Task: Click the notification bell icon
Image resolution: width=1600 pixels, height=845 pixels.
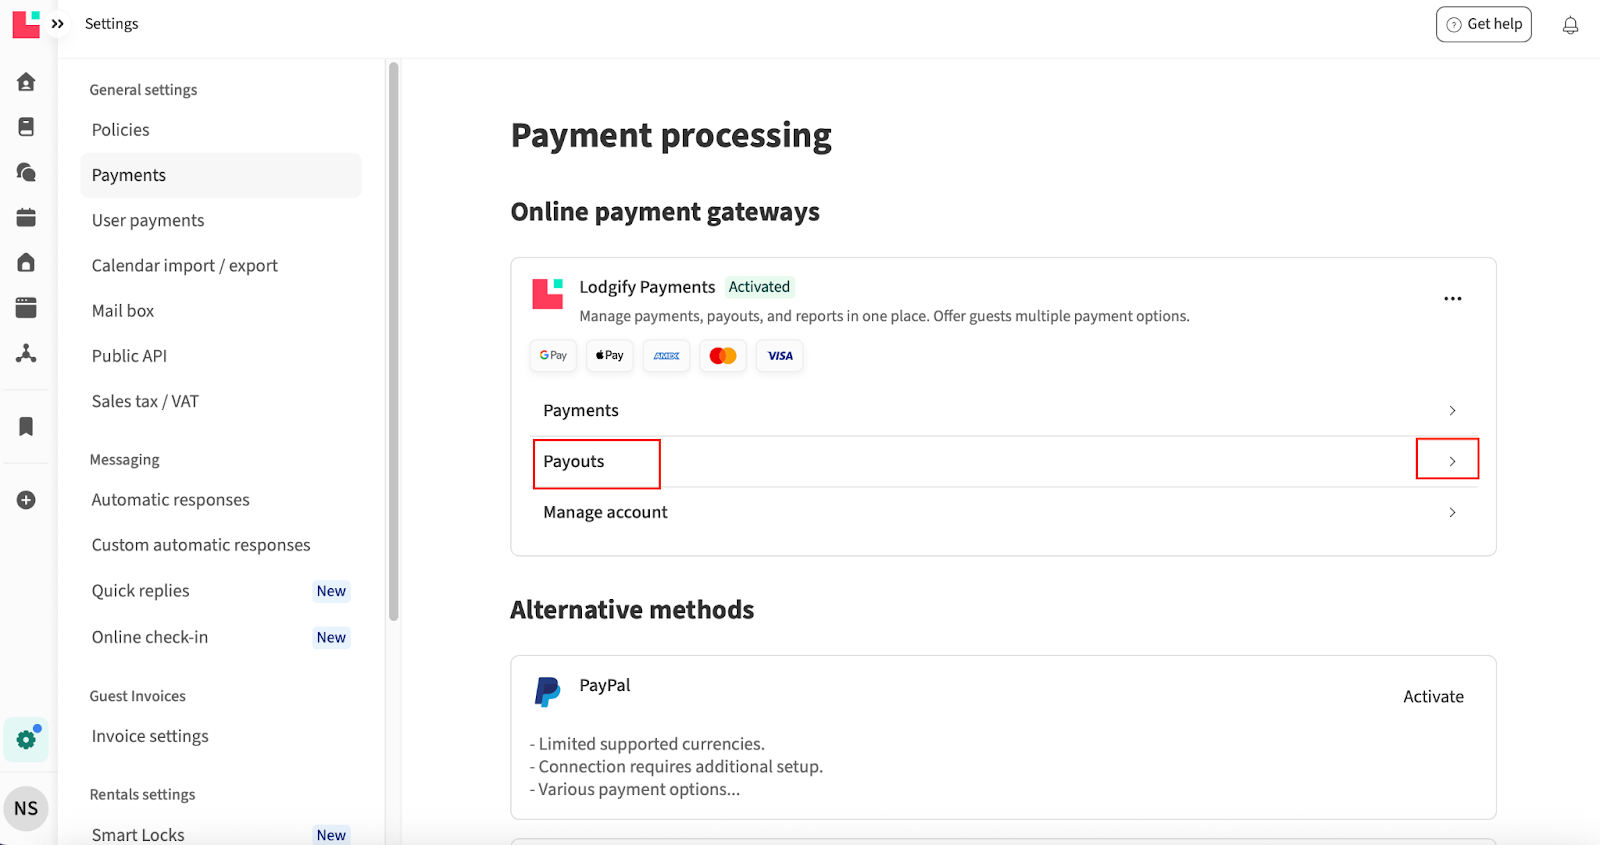Action: pyautogui.click(x=1570, y=25)
